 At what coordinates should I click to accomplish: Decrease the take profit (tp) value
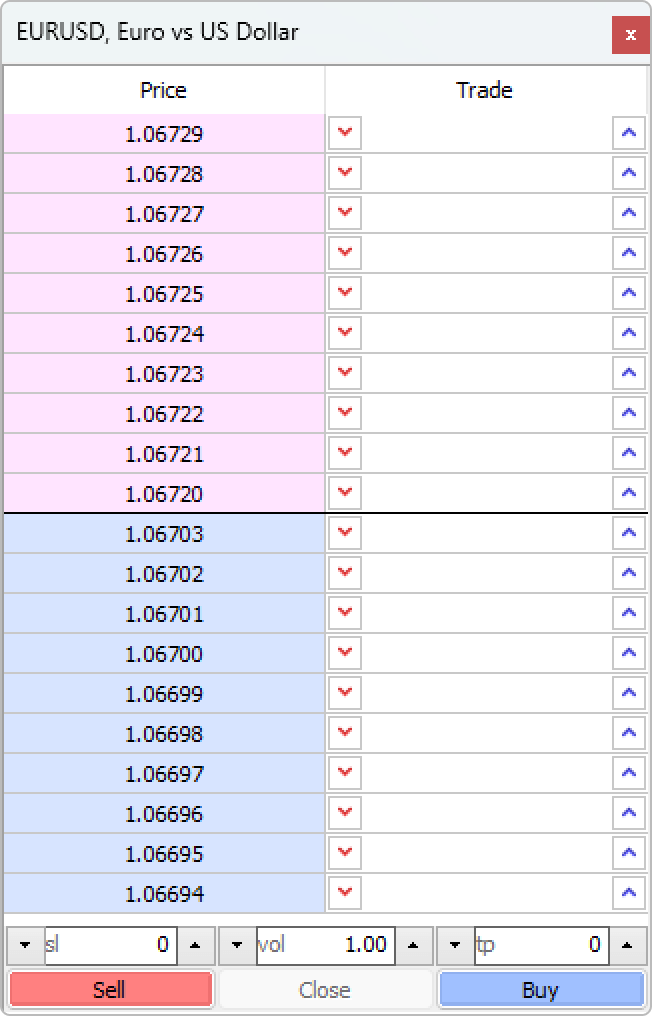455,945
